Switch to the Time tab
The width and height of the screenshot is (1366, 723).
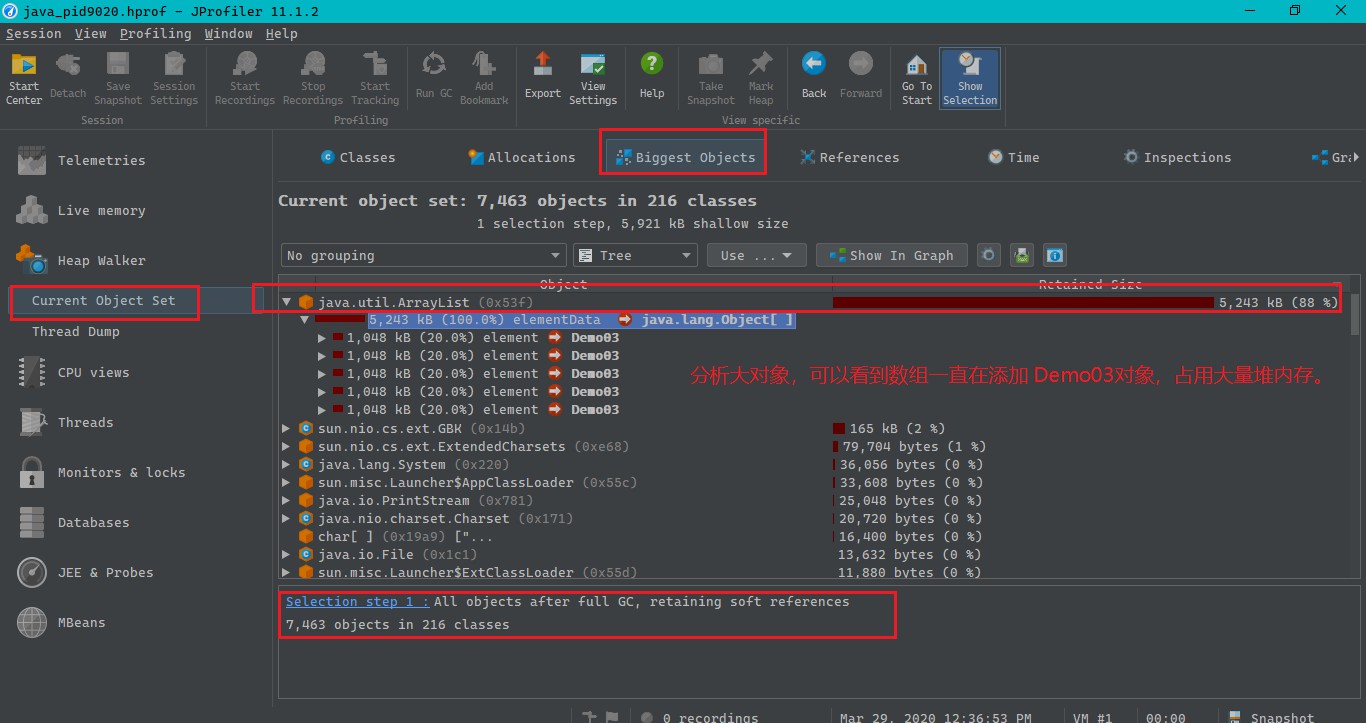tap(1013, 157)
